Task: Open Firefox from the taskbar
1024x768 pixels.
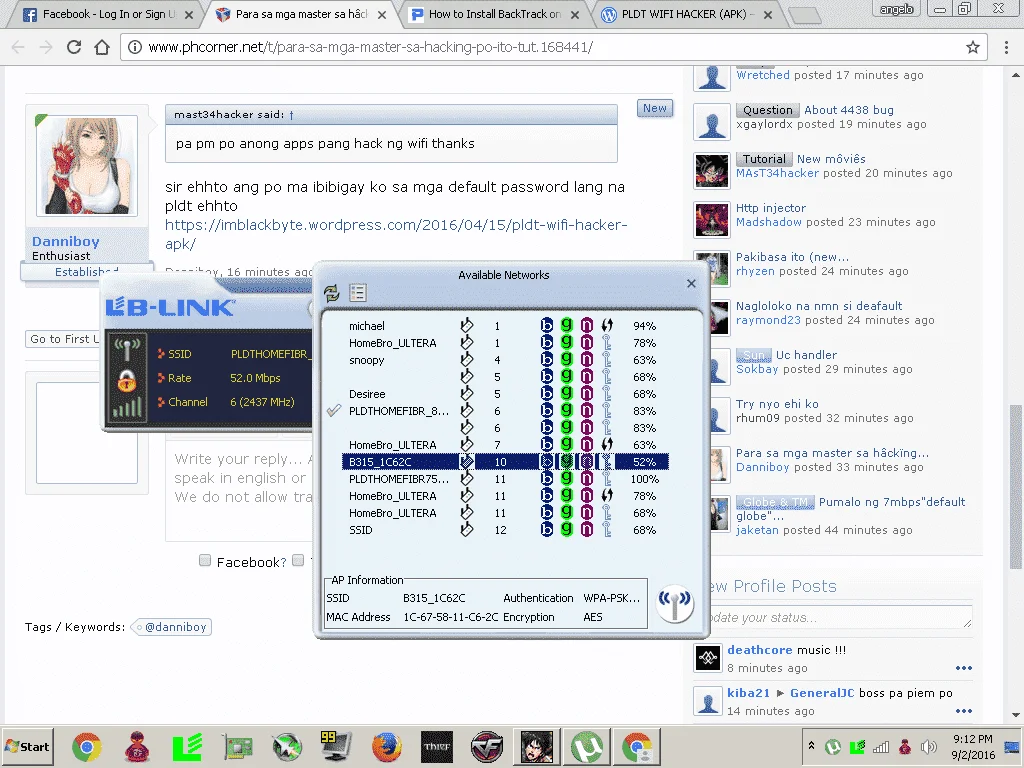Action: pyautogui.click(x=386, y=747)
